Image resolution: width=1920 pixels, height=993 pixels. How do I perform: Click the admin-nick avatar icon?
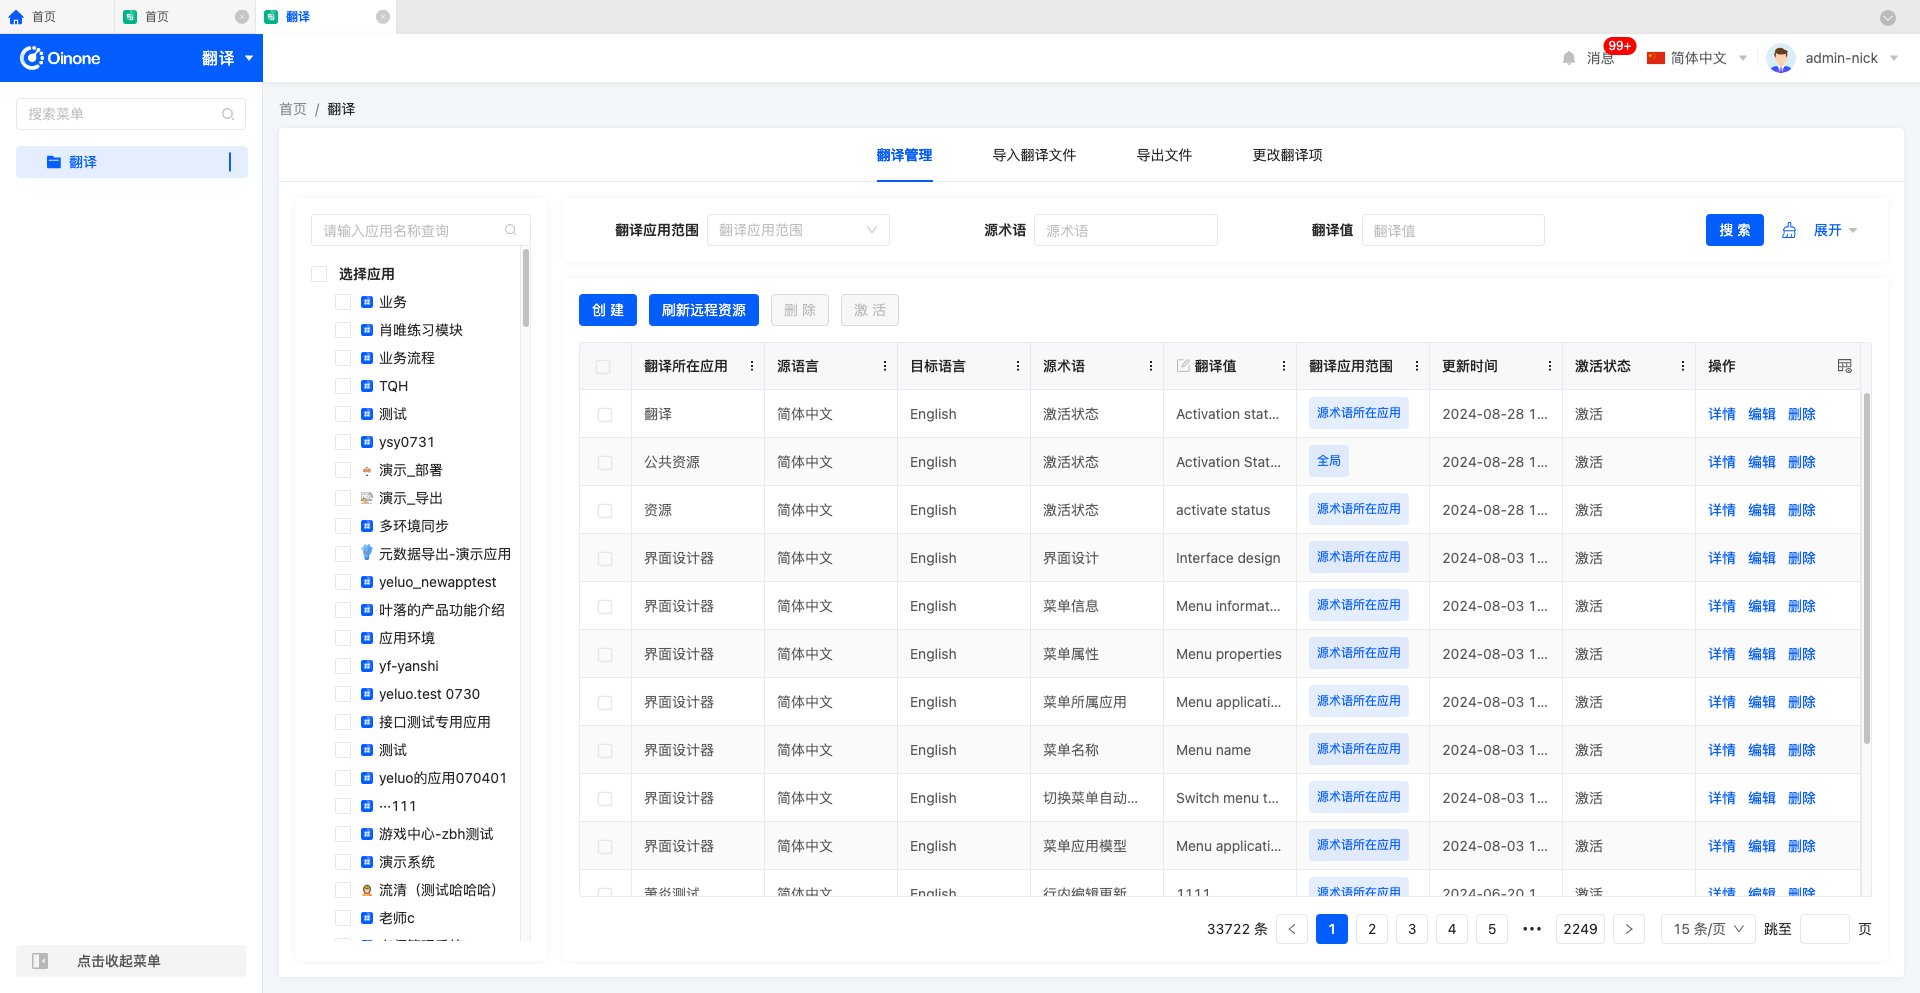1781,58
